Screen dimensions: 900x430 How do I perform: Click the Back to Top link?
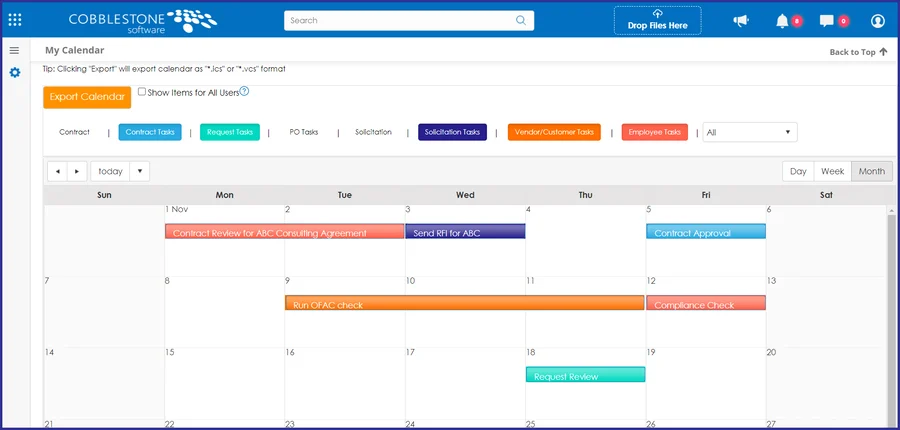click(858, 52)
